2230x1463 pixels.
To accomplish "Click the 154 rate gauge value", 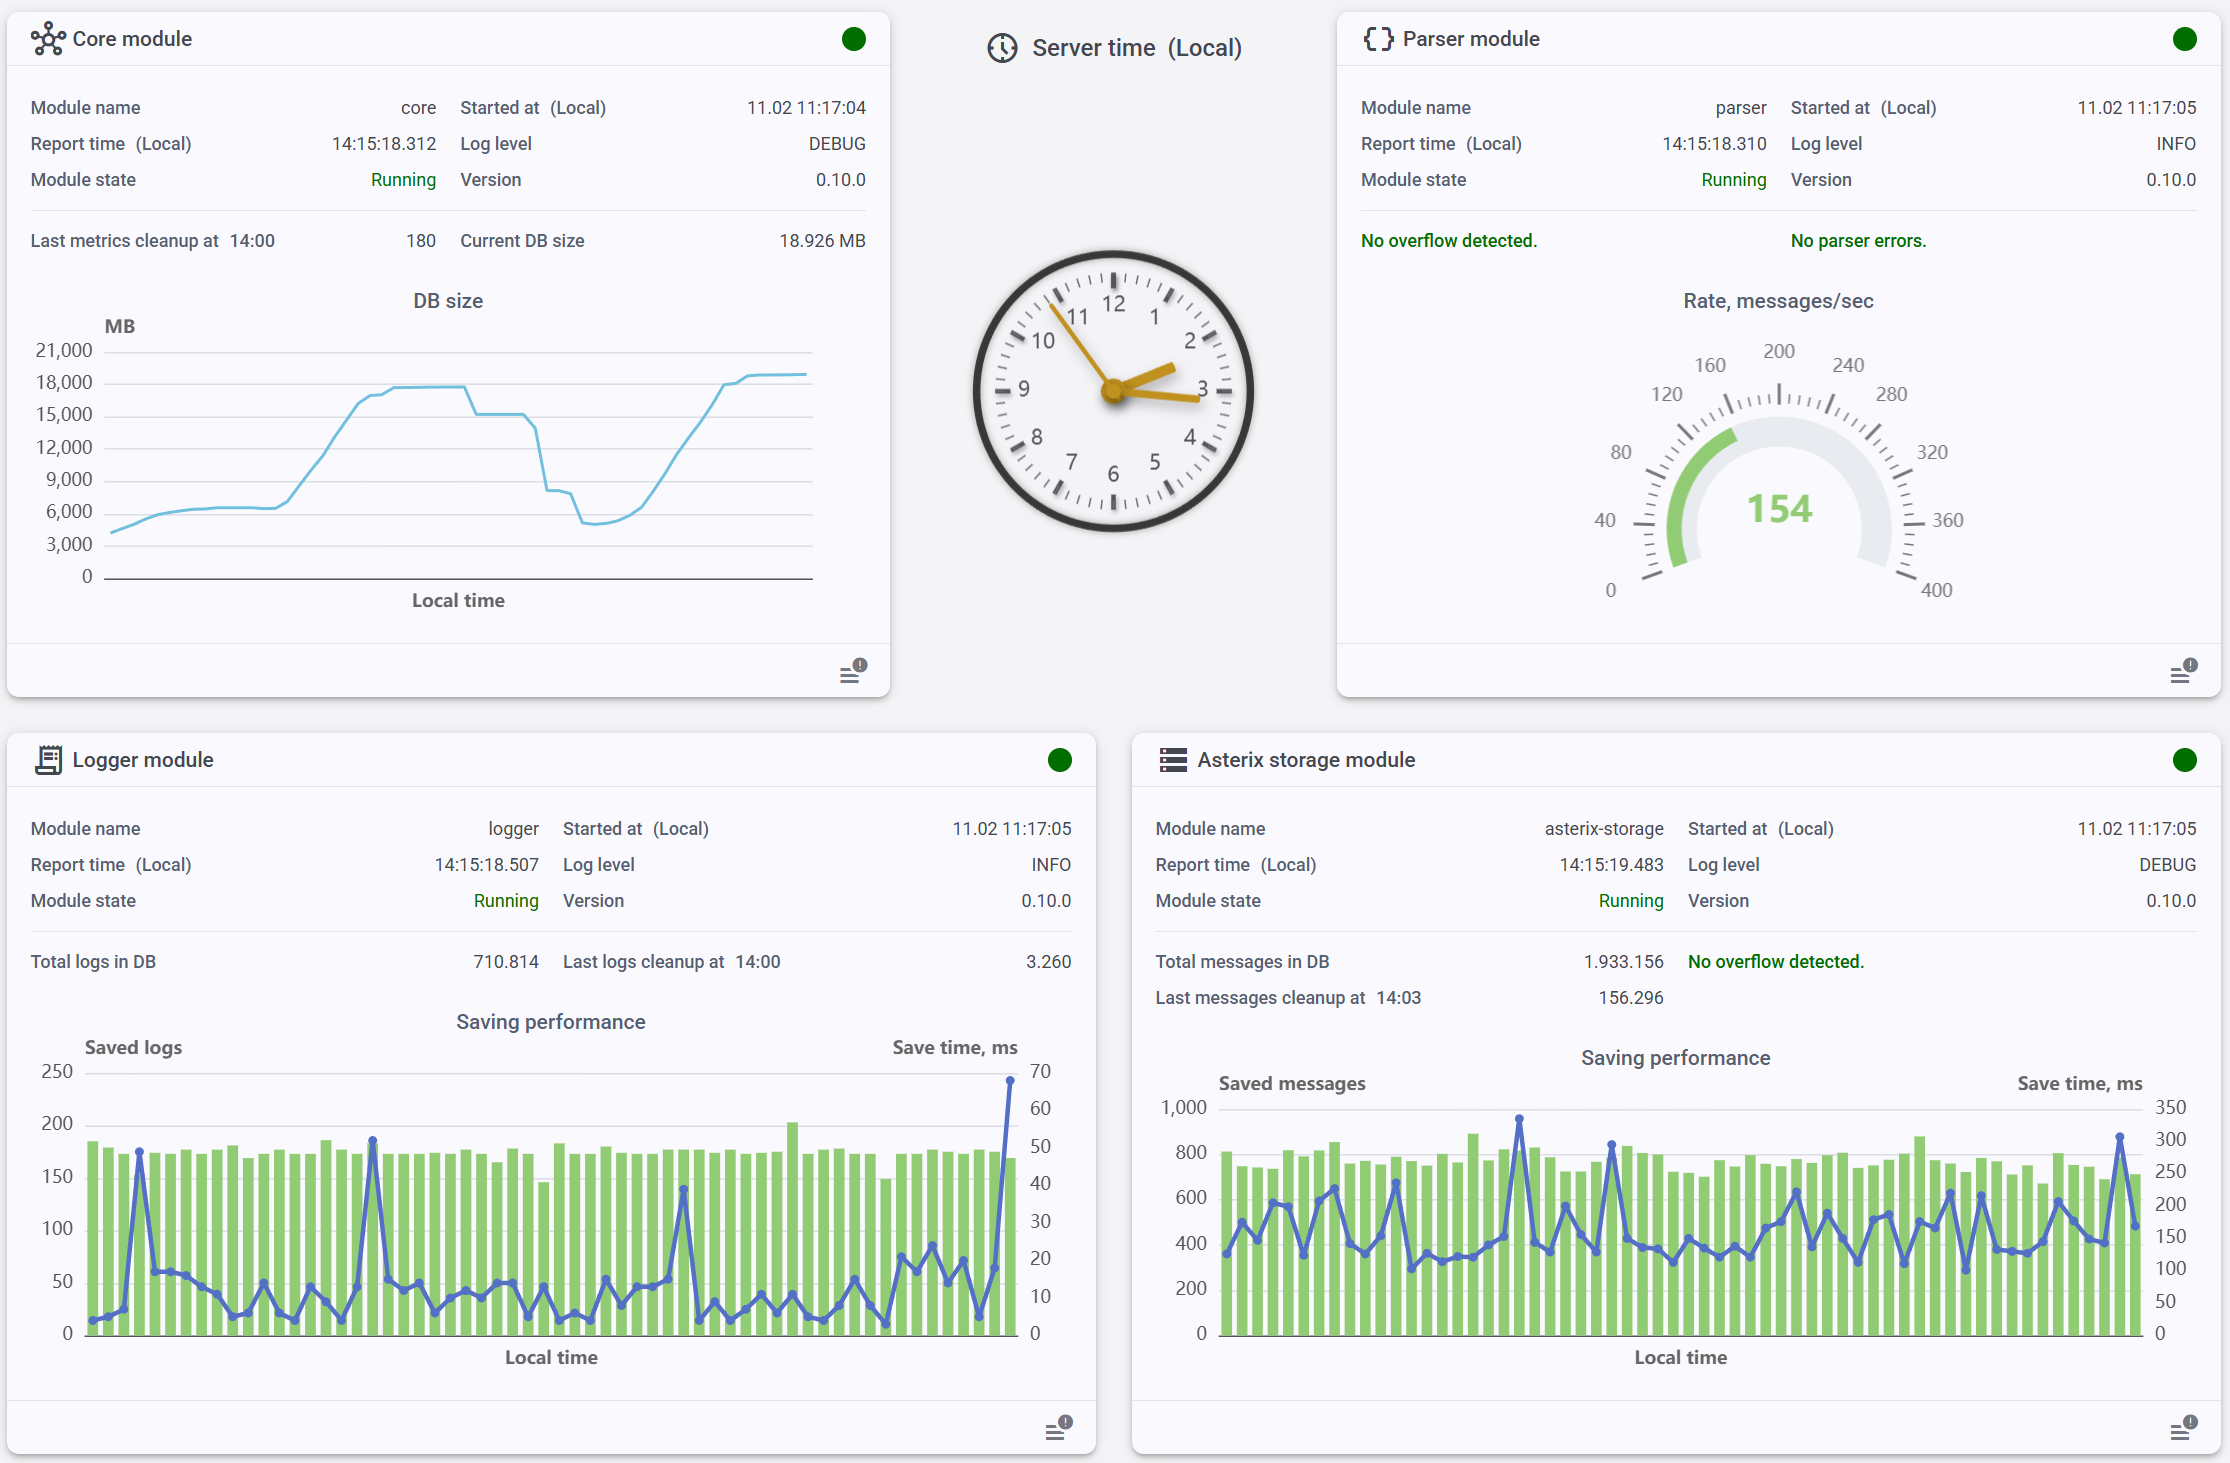I will [x=1779, y=509].
